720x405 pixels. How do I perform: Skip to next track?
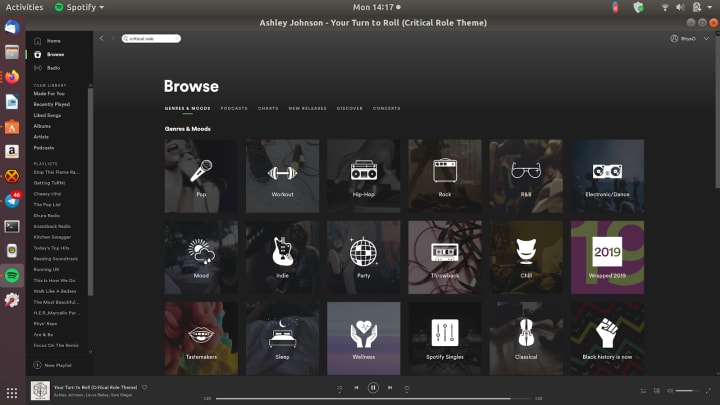coord(390,388)
